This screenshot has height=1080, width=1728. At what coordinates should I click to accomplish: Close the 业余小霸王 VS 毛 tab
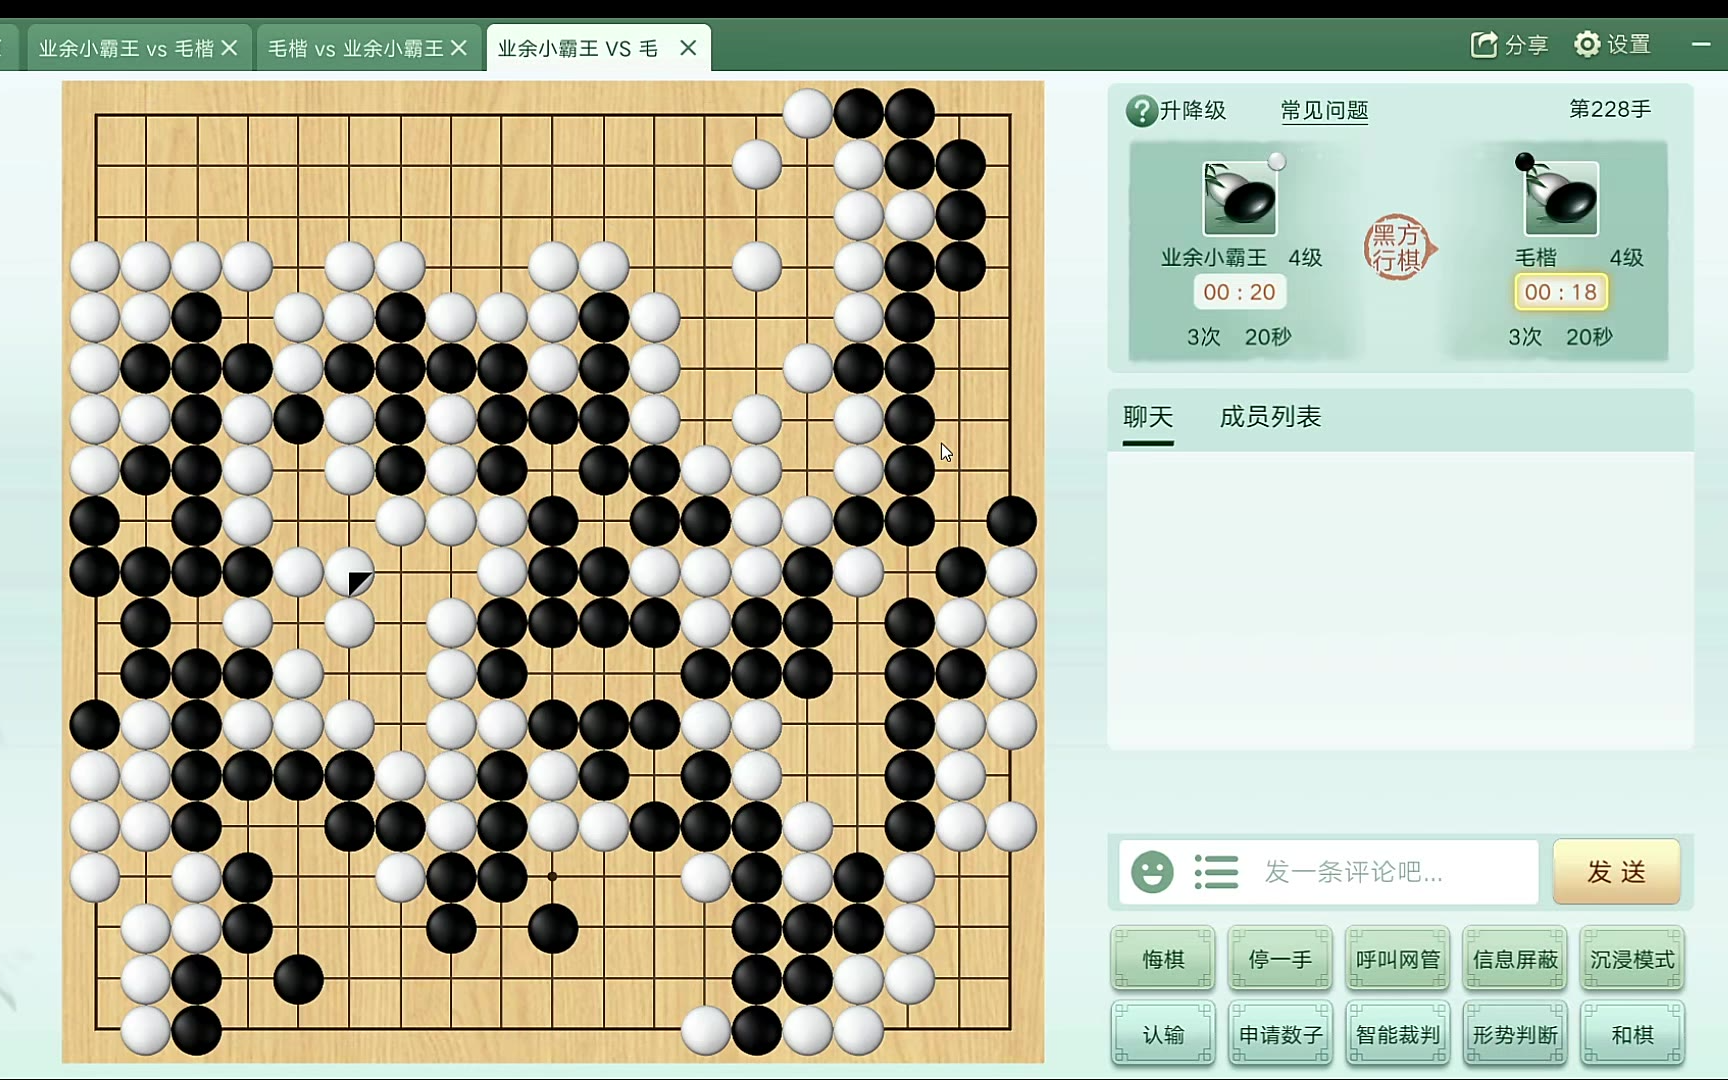pos(688,48)
